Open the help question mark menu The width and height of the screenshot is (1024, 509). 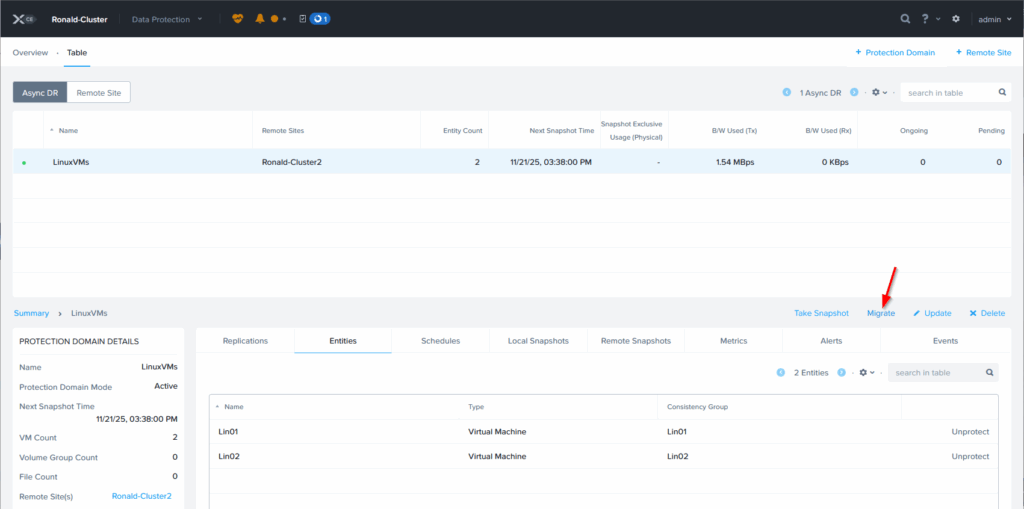[x=926, y=19]
